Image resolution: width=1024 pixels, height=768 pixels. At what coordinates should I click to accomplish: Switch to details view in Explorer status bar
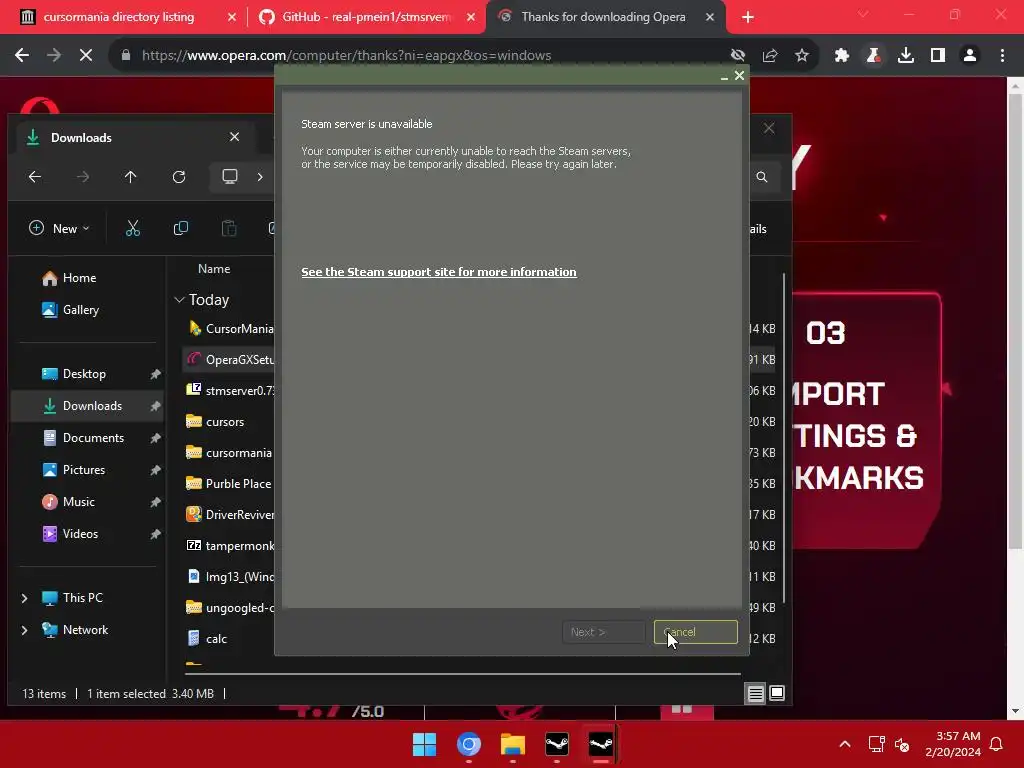pyautogui.click(x=756, y=694)
